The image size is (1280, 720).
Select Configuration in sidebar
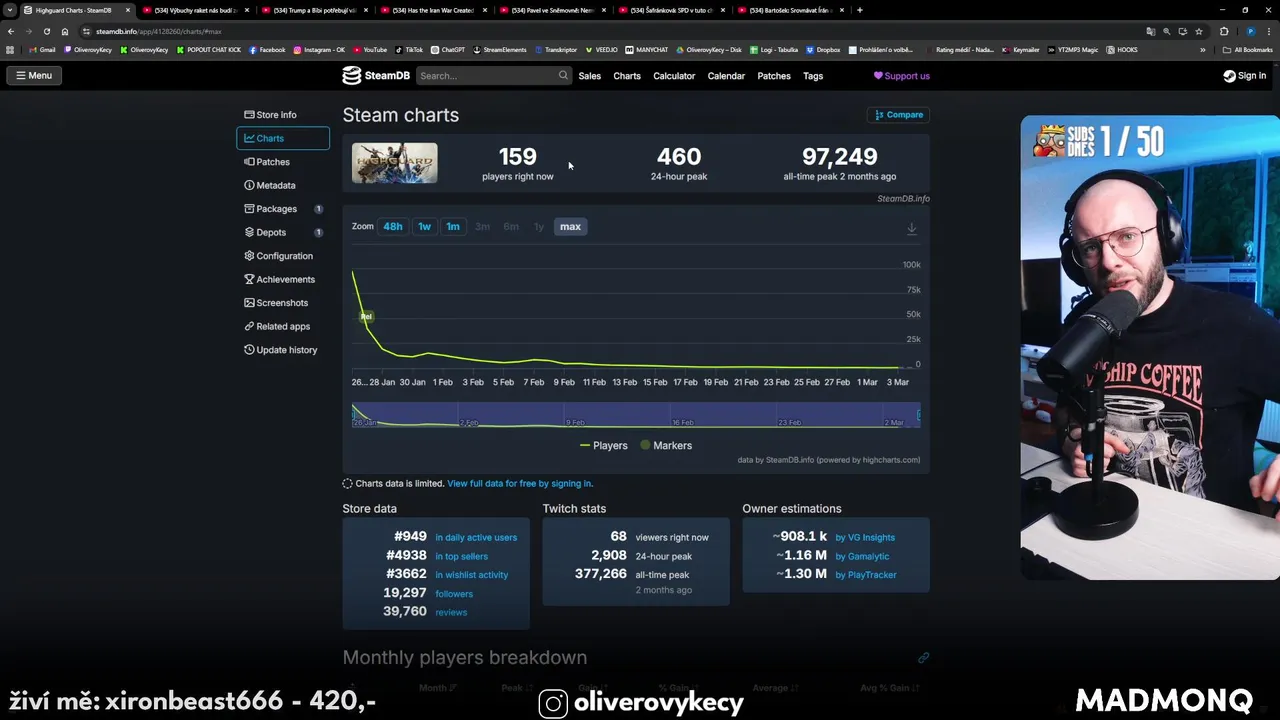[x=283, y=256]
